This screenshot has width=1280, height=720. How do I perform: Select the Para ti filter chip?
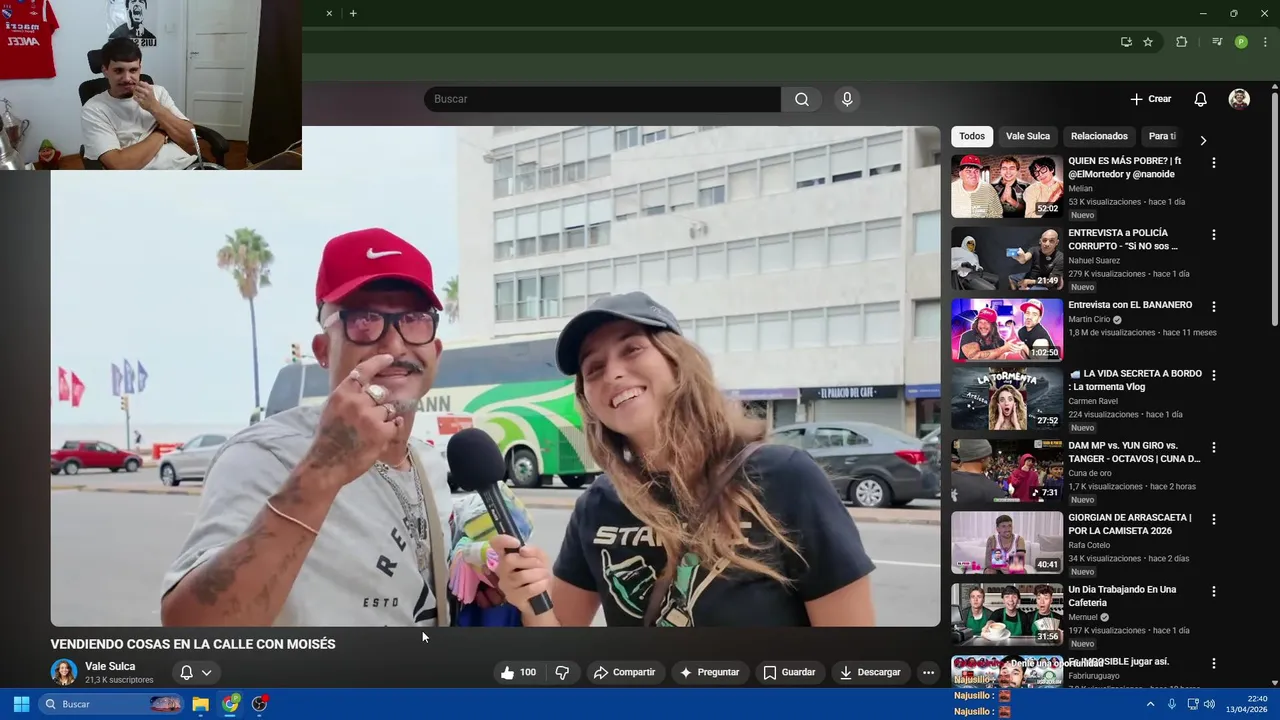tap(1161, 136)
